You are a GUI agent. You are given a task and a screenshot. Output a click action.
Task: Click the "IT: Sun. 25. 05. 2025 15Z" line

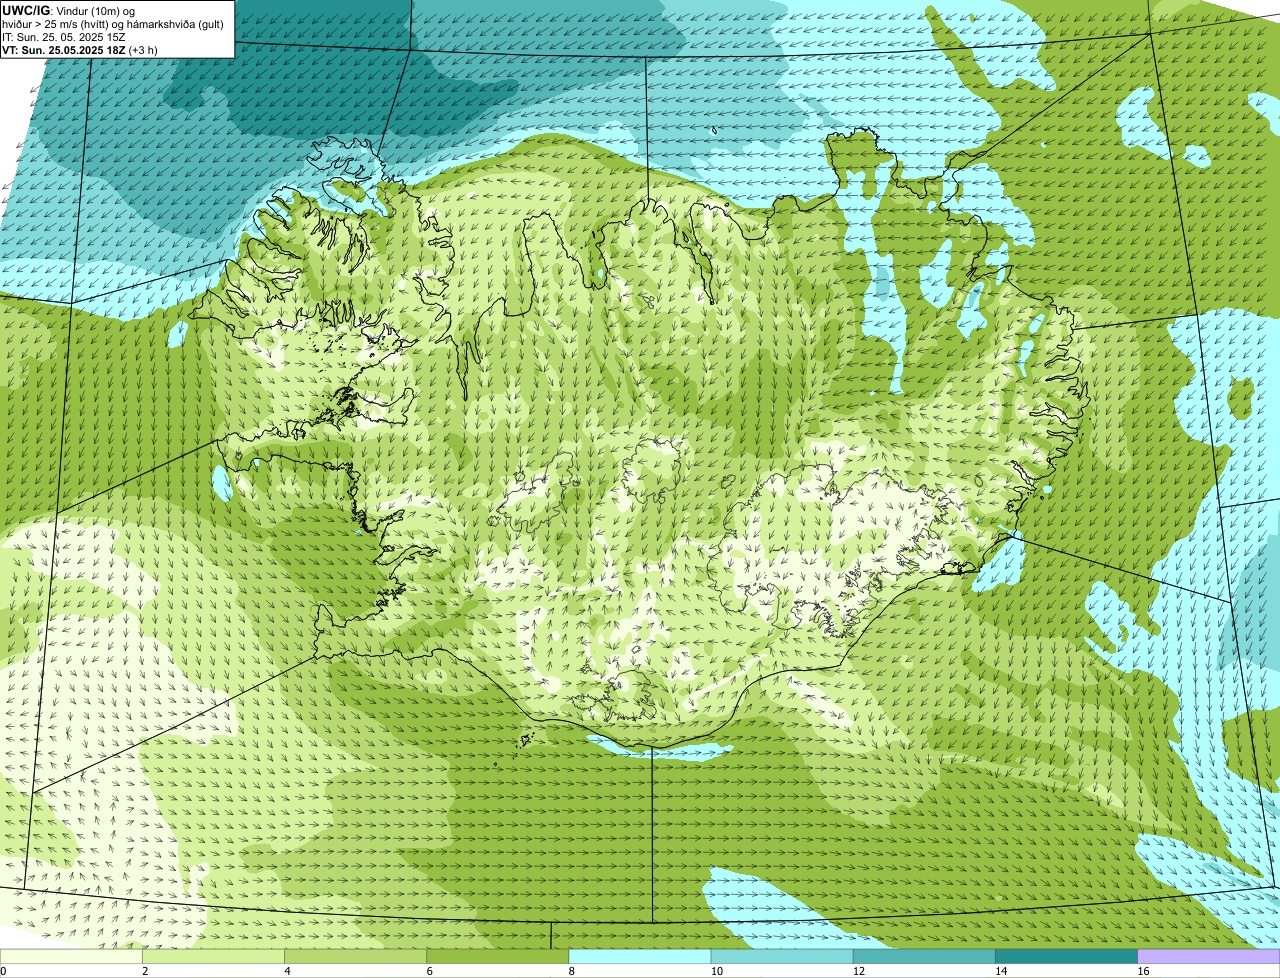64,36
